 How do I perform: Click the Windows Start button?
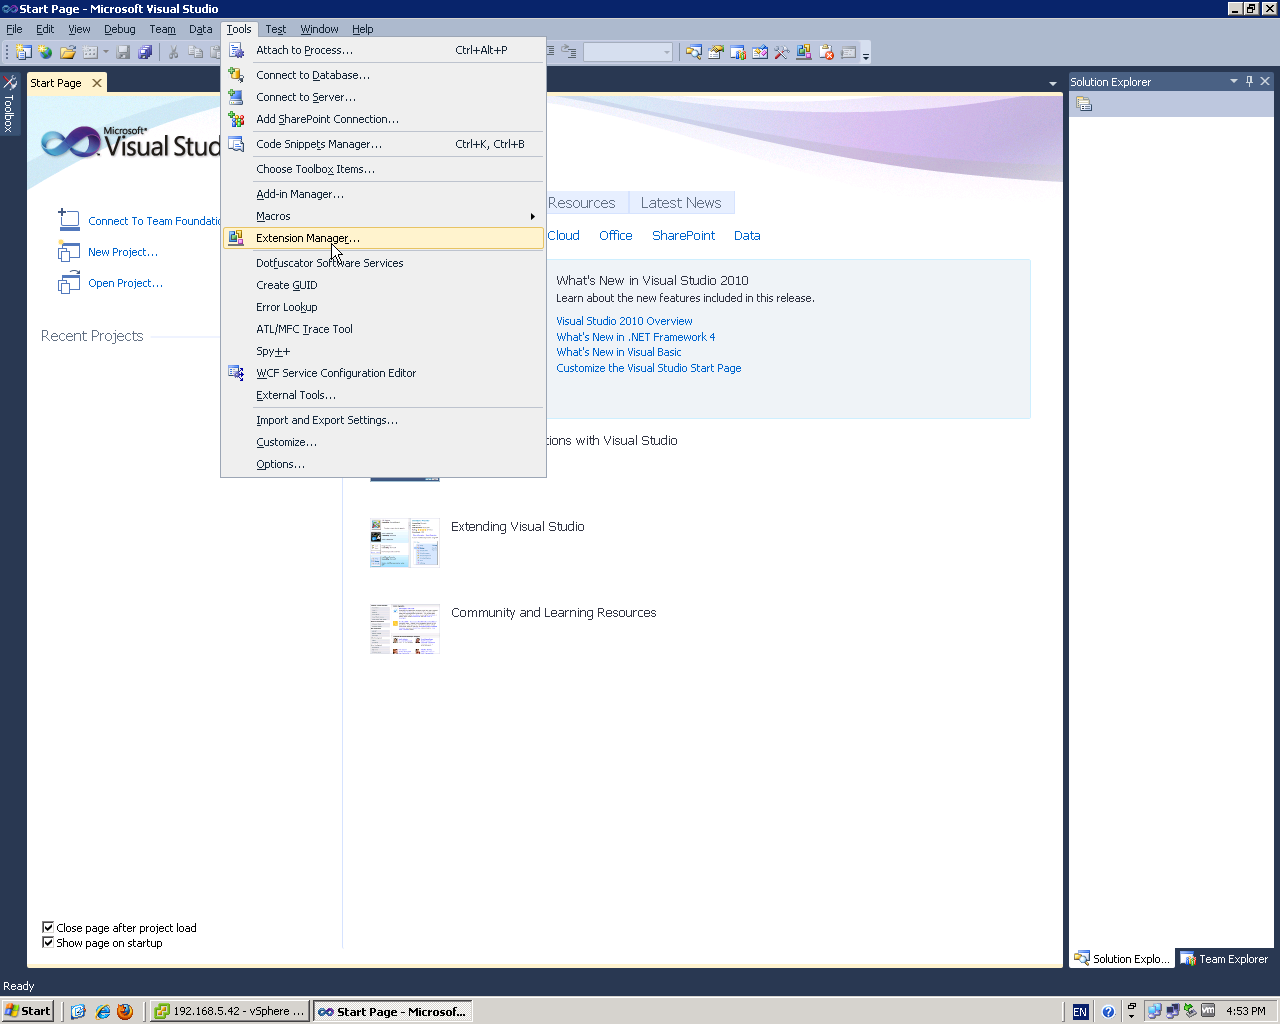click(27, 1011)
